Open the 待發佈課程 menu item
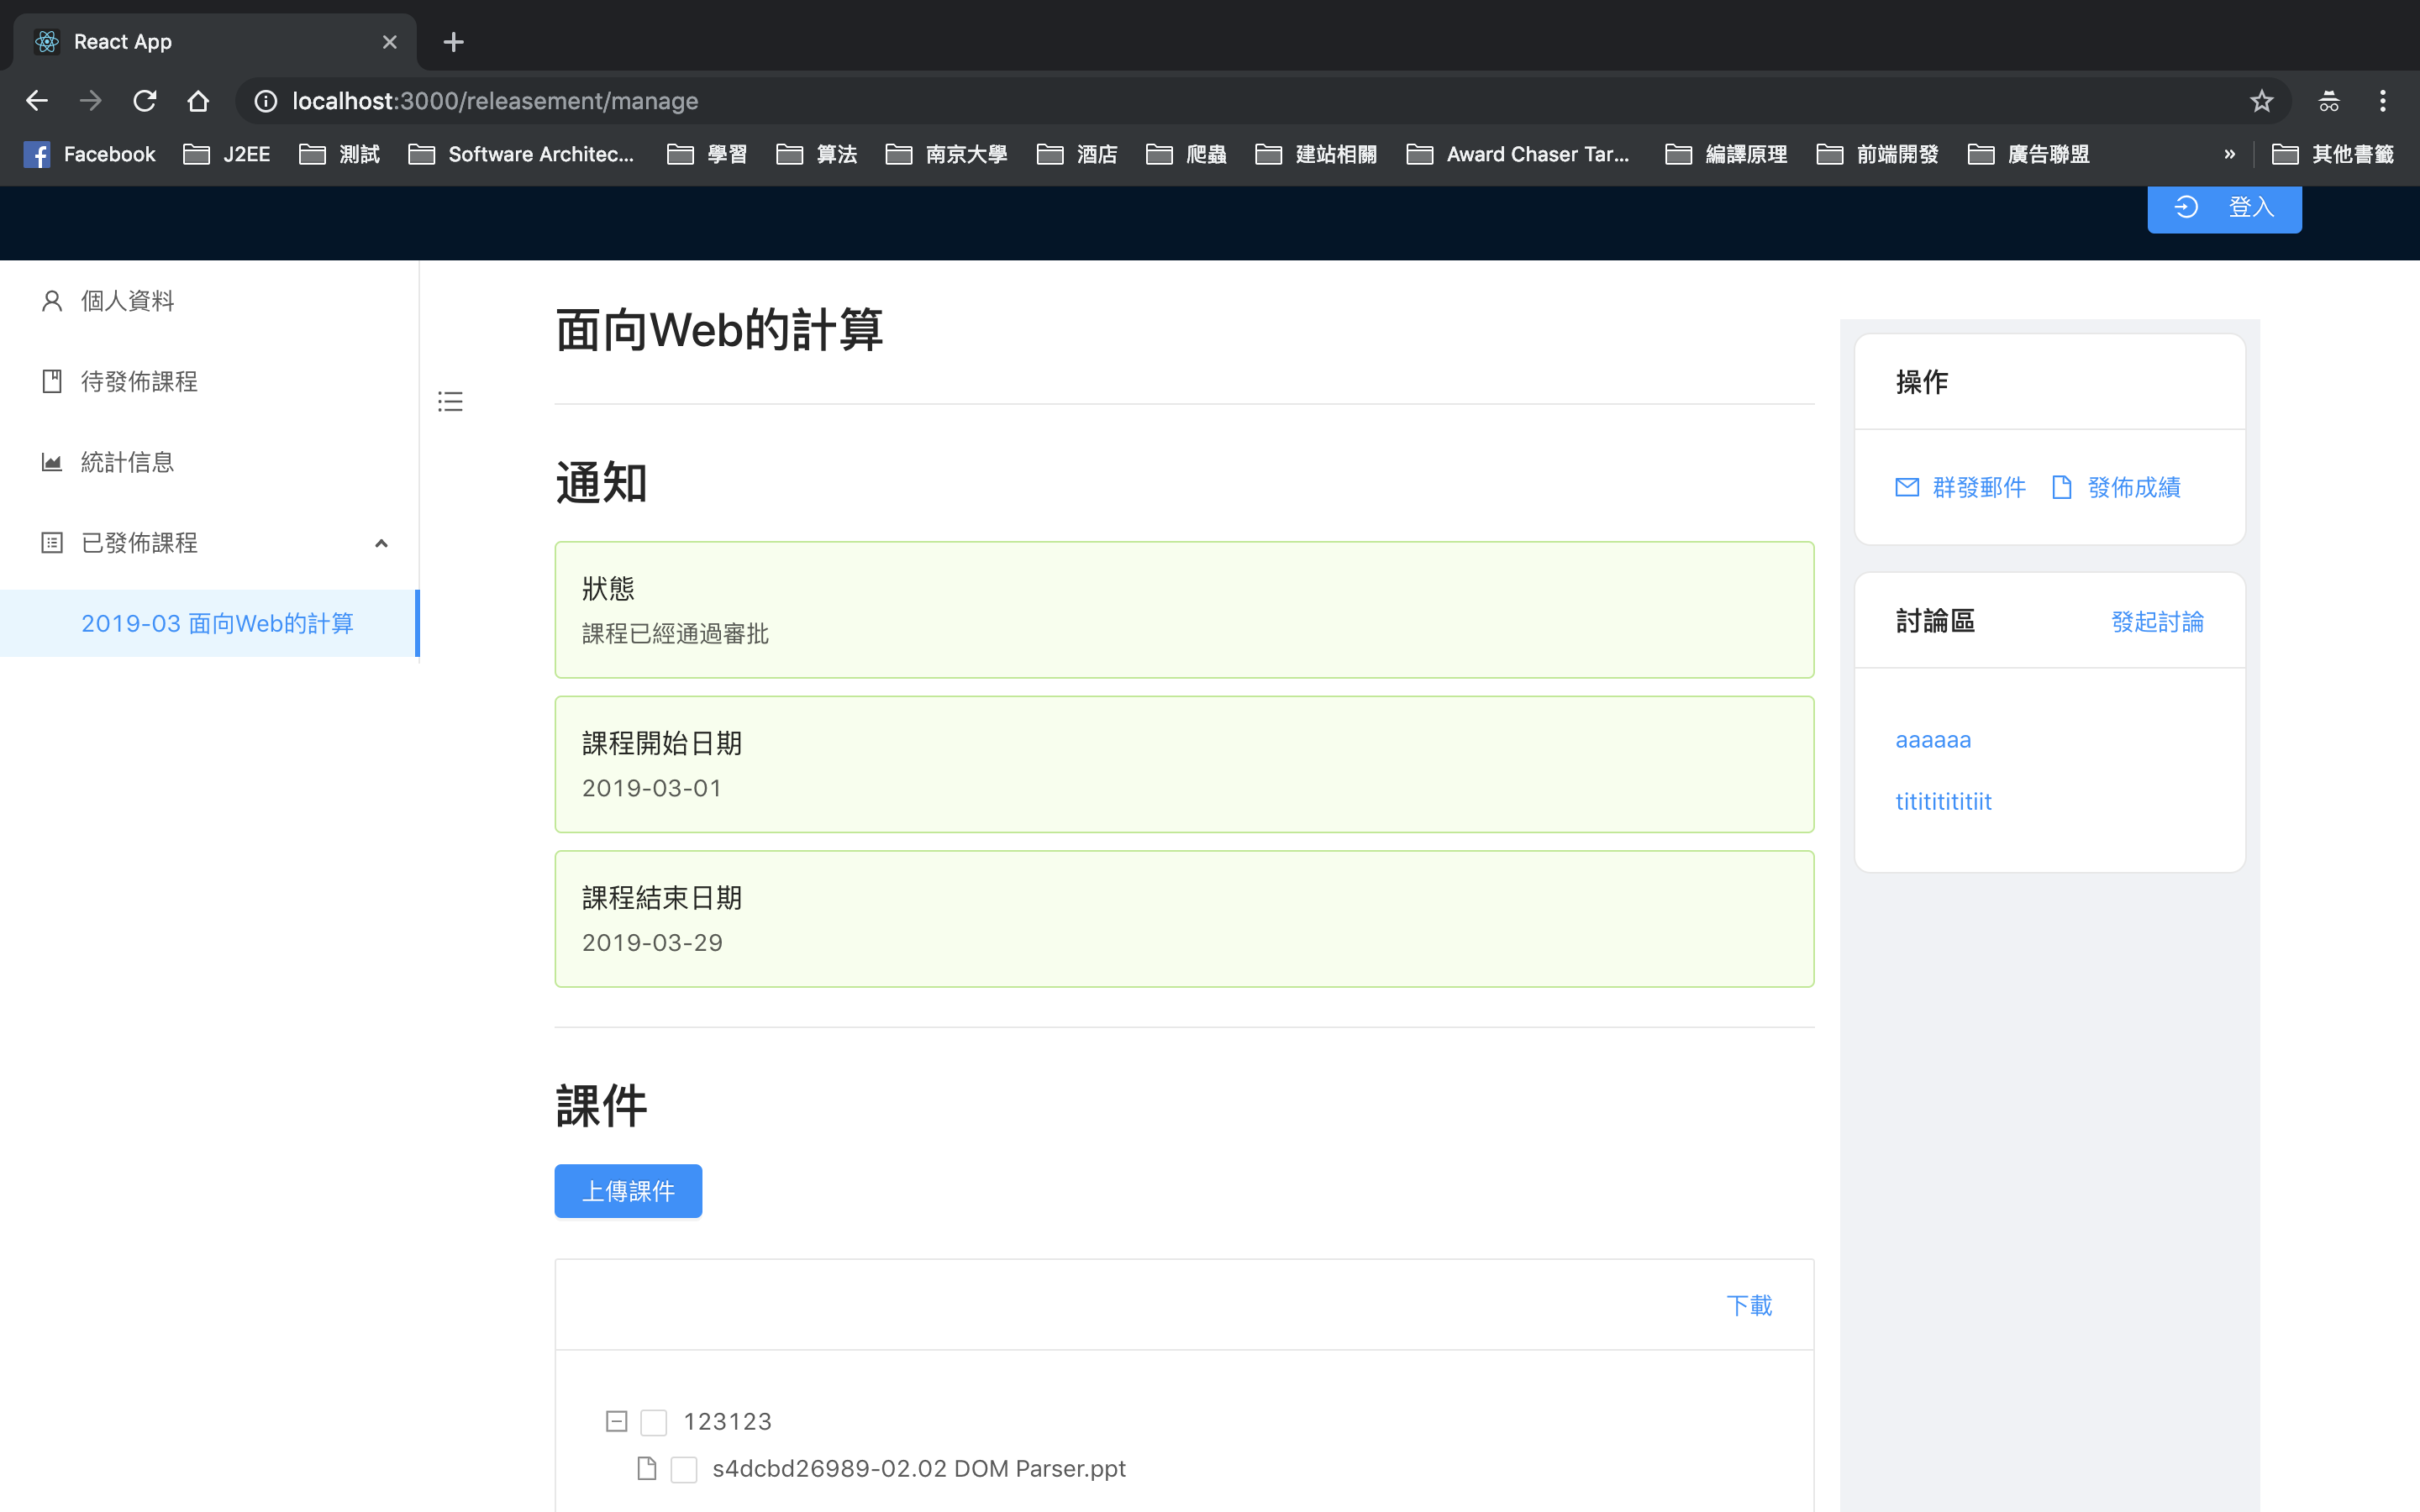 [x=139, y=382]
